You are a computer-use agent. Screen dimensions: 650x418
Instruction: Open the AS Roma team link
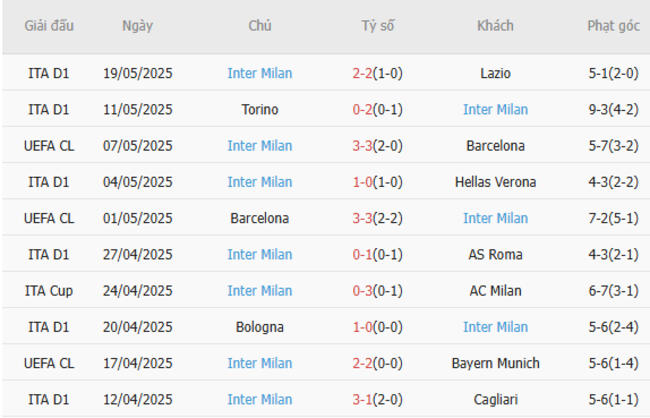[495, 254]
